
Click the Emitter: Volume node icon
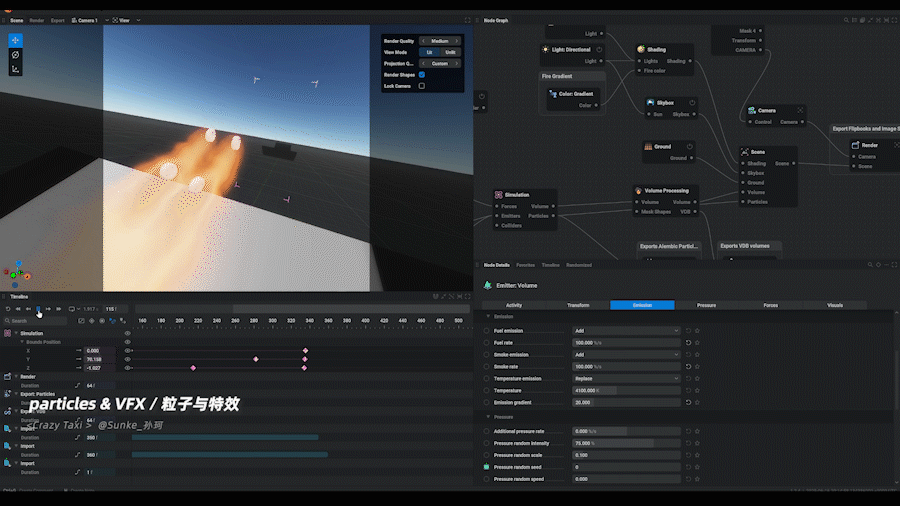click(x=487, y=285)
